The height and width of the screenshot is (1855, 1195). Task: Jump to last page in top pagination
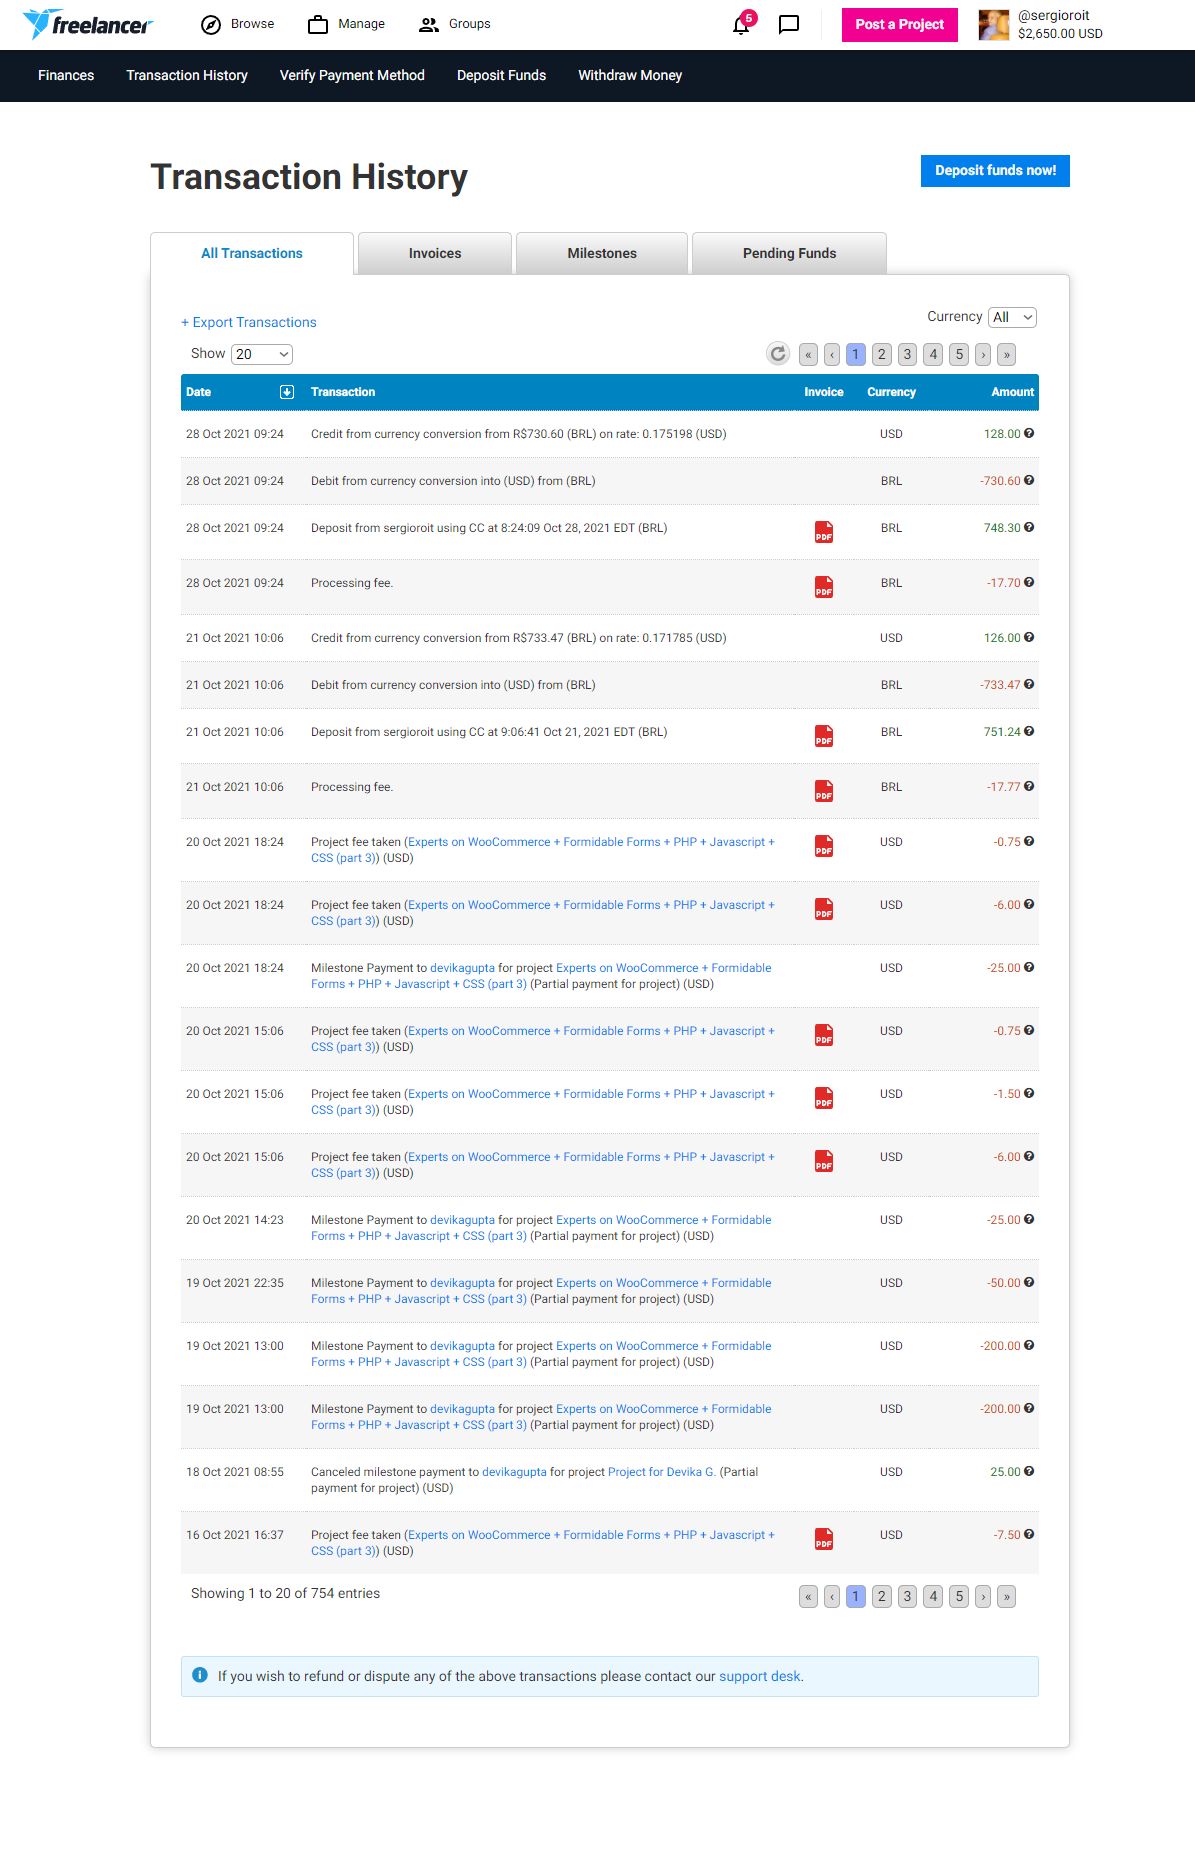click(x=1007, y=354)
